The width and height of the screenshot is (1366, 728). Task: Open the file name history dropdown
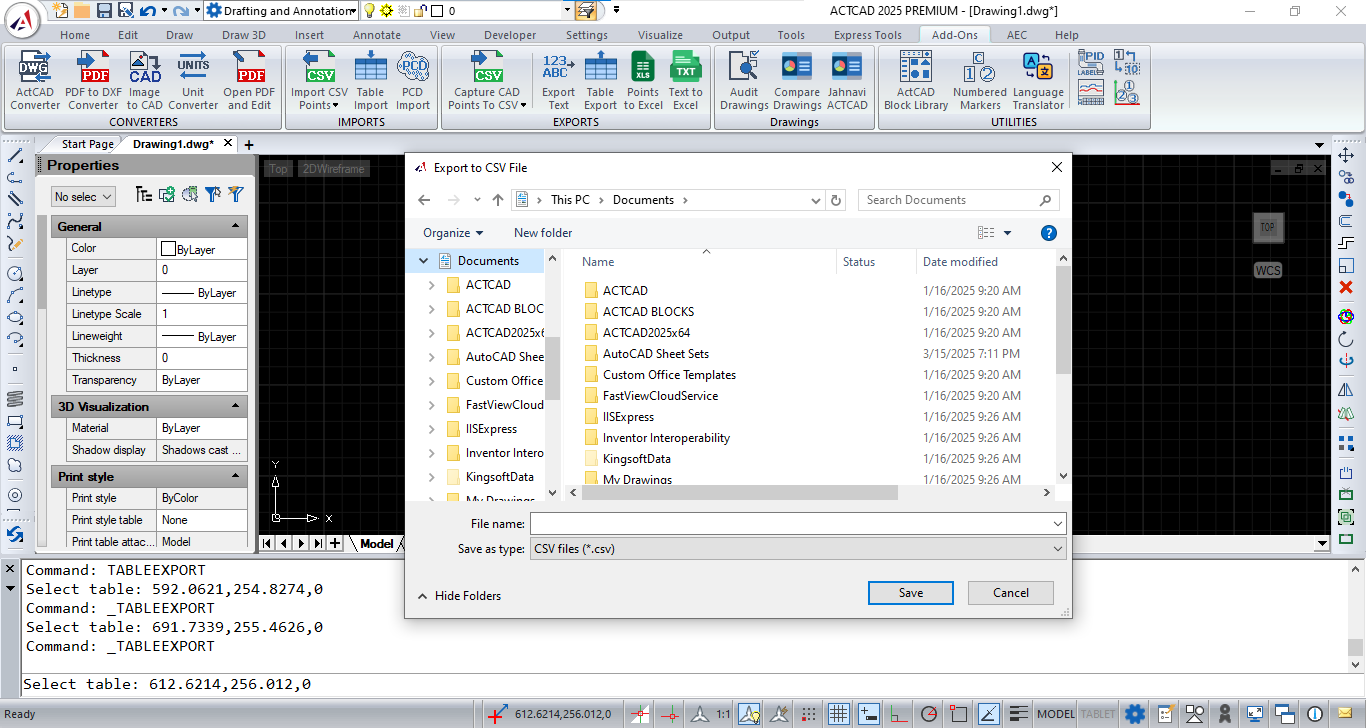click(1058, 524)
